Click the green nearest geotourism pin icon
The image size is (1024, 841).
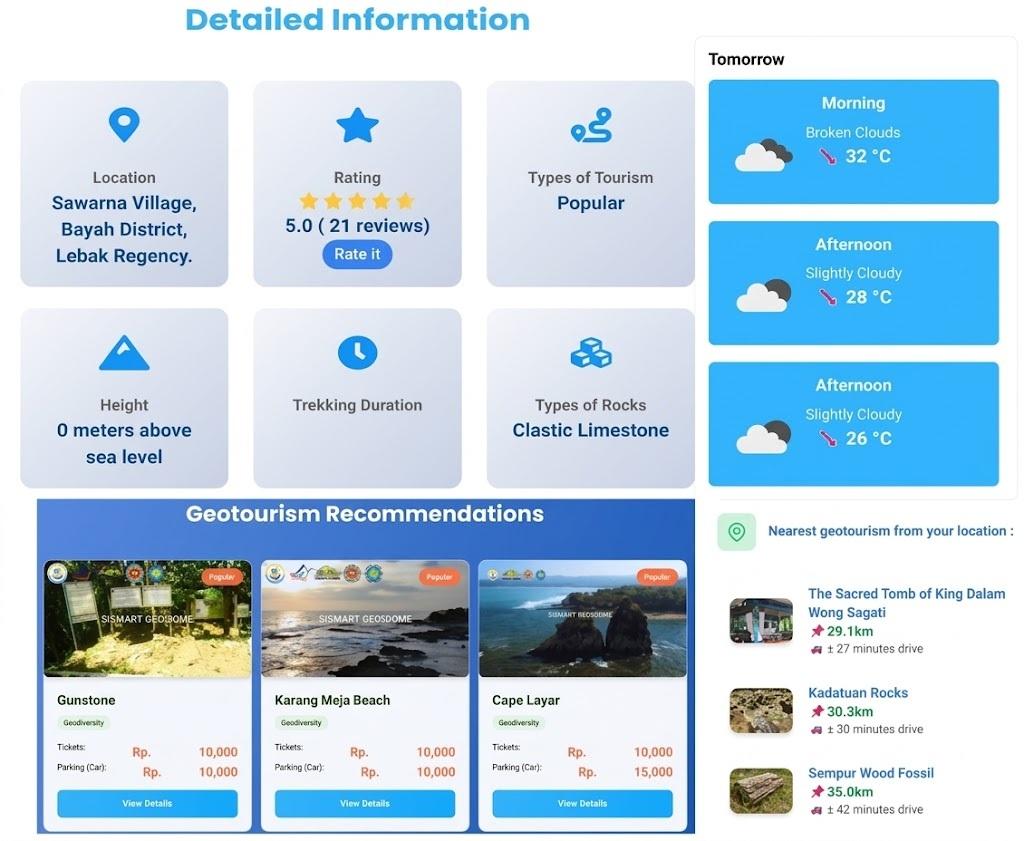(x=737, y=532)
